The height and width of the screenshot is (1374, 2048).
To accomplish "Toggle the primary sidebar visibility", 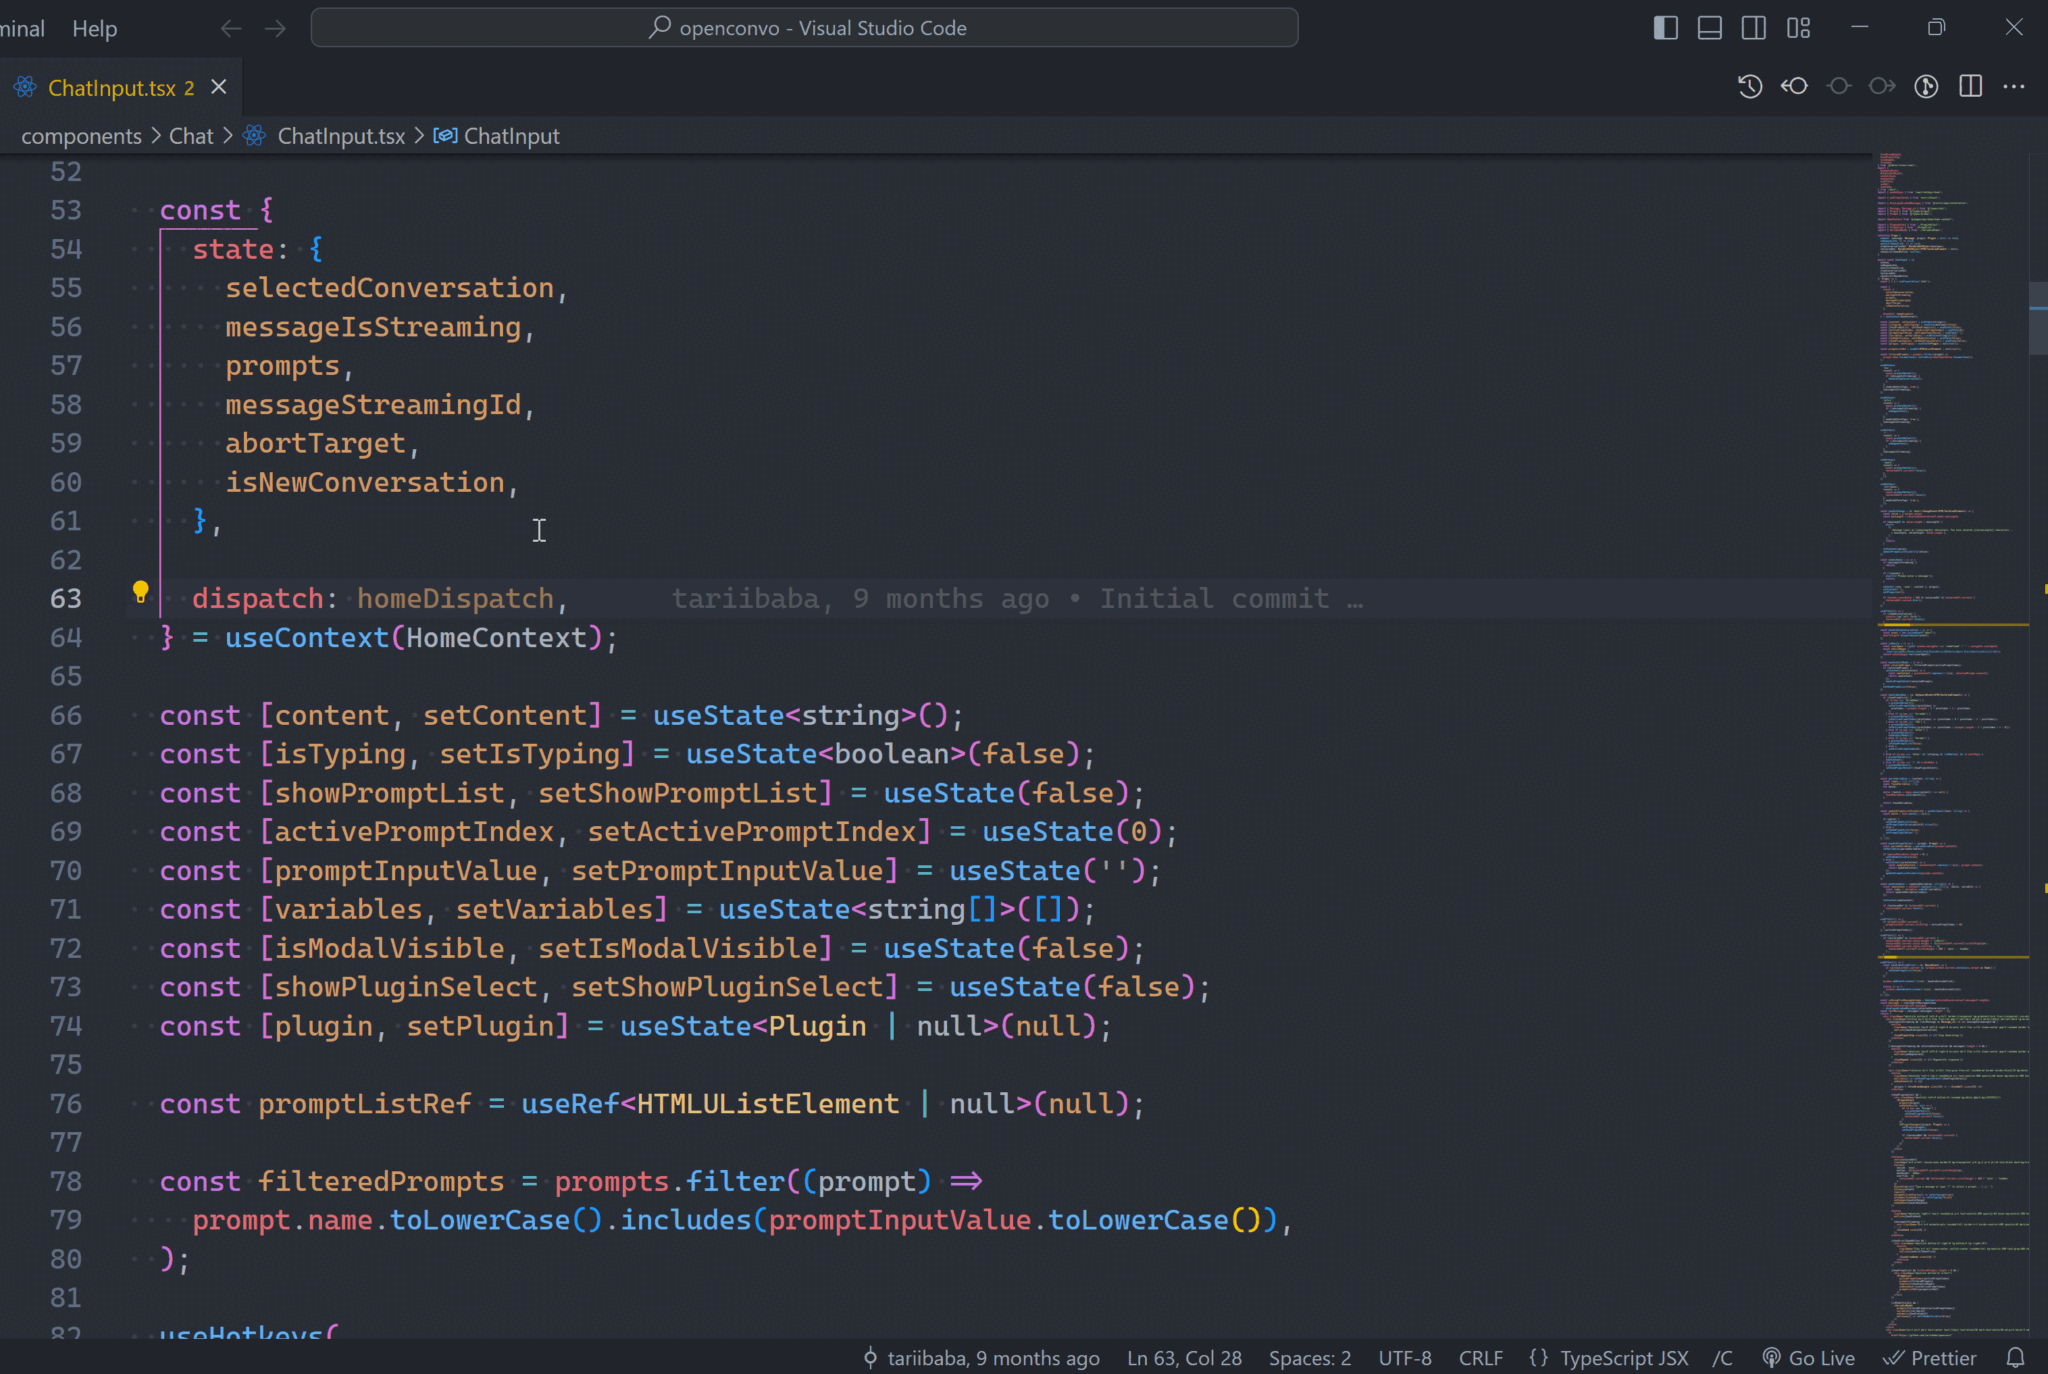I will coord(1666,27).
